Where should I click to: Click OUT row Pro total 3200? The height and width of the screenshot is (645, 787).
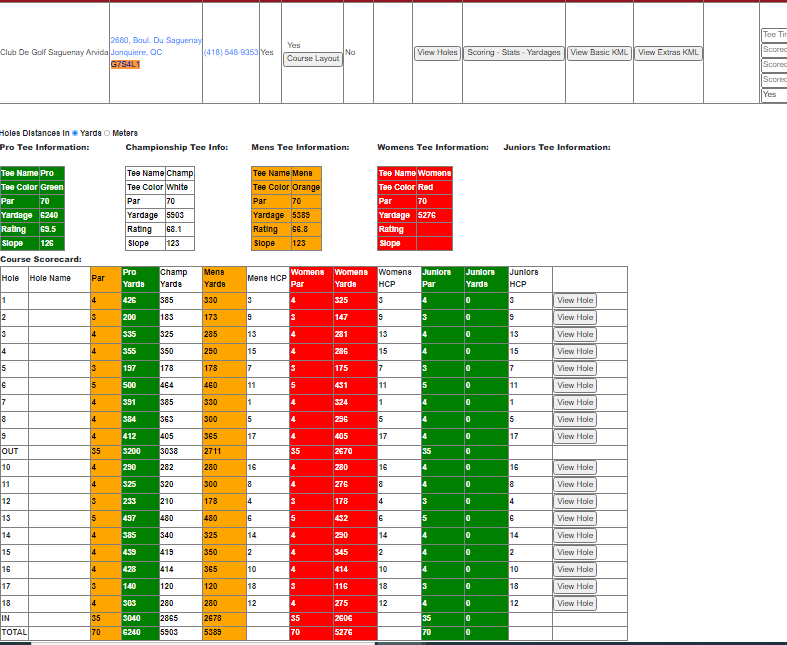[x=132, y=452]
